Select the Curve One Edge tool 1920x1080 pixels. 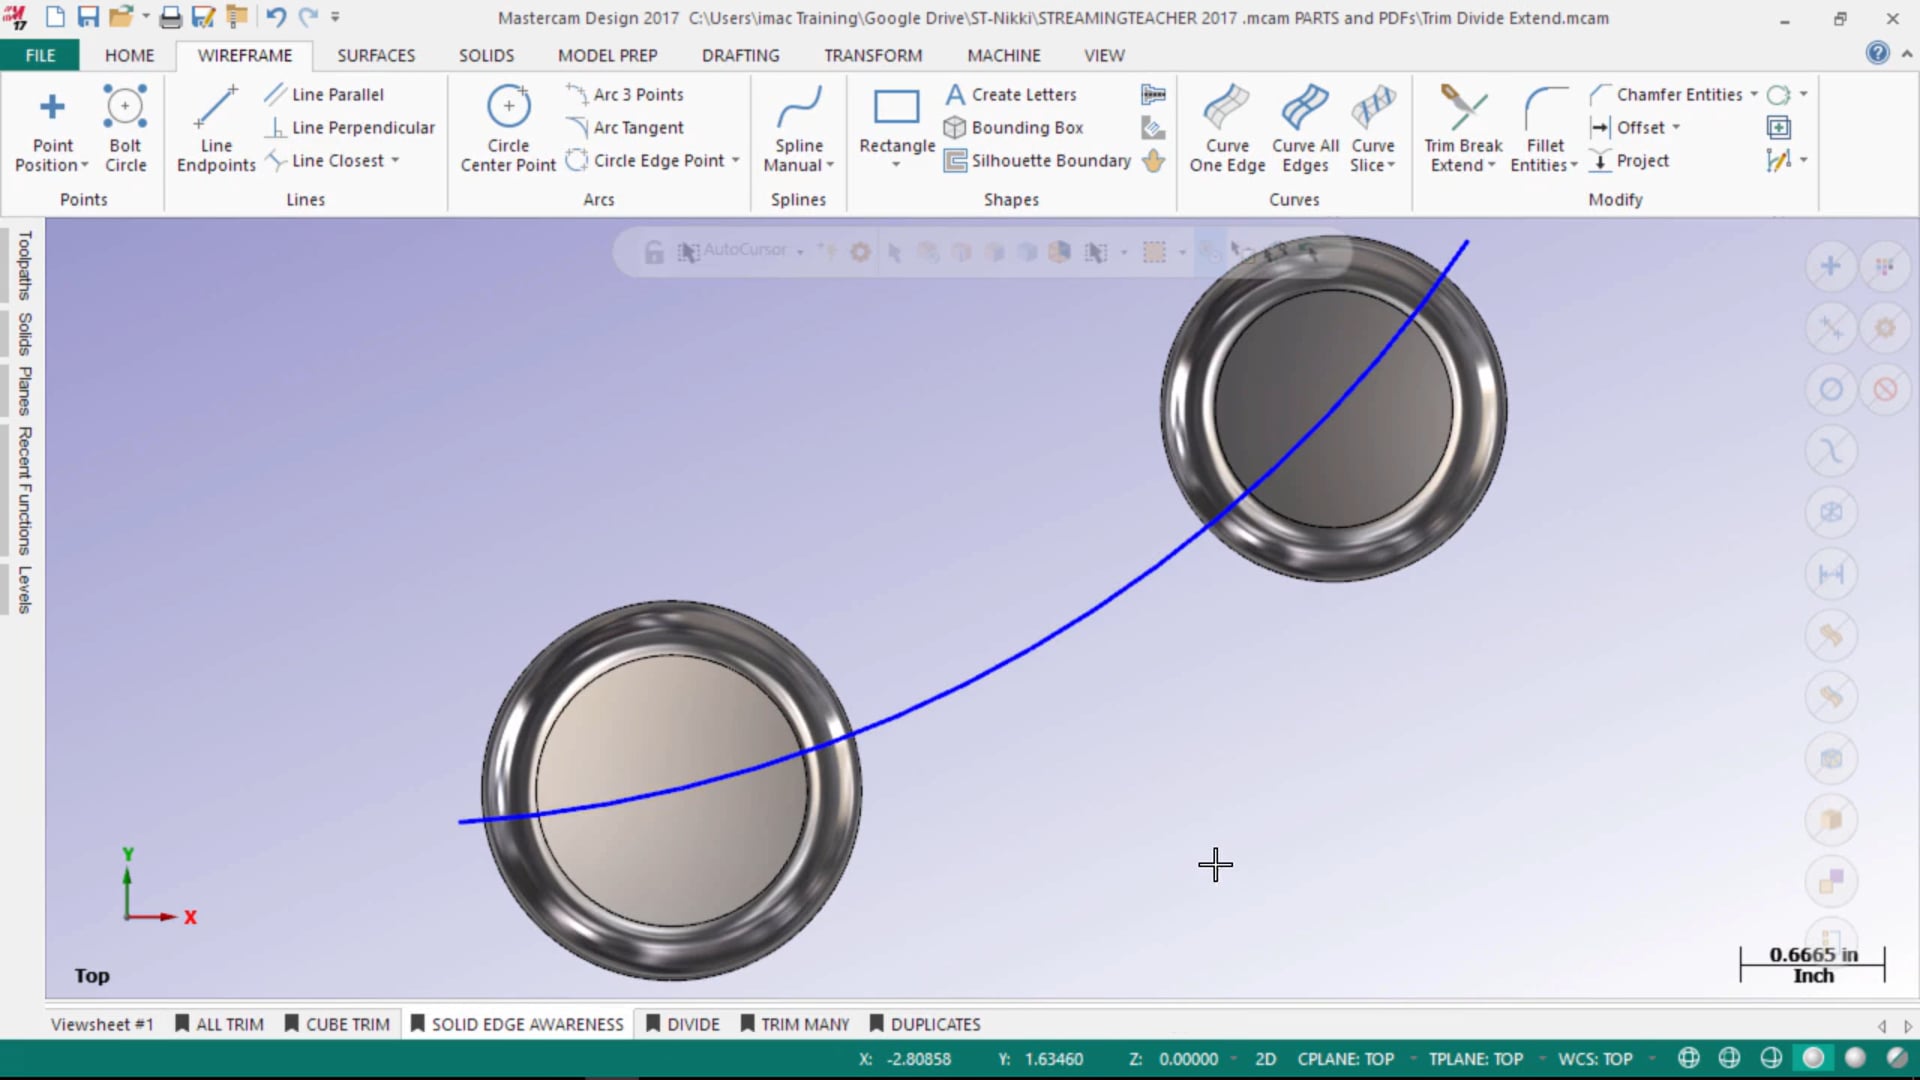pyautogui.click(x=1226, y=128)
